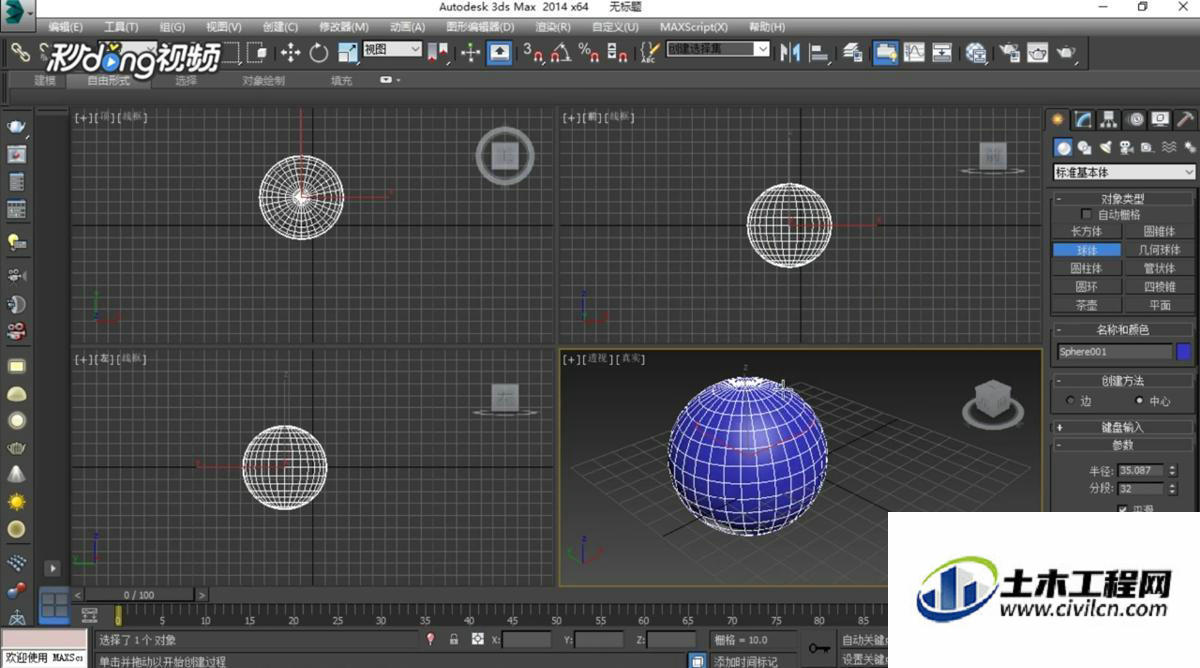1200x668 pixels.
Task: Open the 修改器(M) menu
Action: [343, 27]
